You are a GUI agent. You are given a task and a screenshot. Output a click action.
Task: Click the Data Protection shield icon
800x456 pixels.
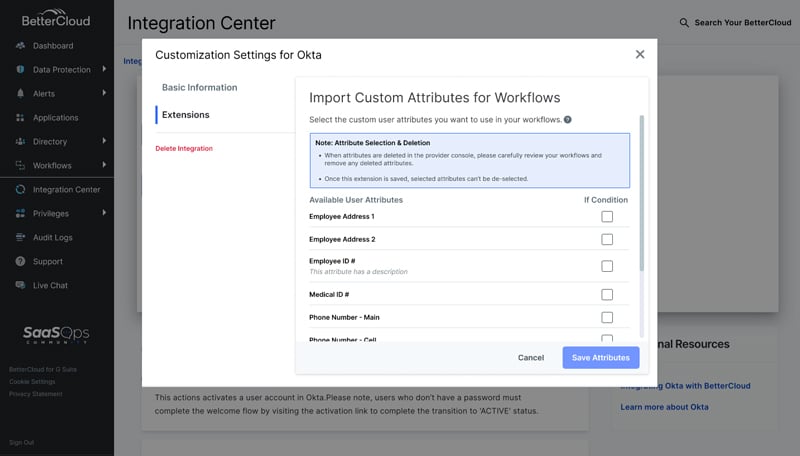pyautogui.click(x=20, y=69)
